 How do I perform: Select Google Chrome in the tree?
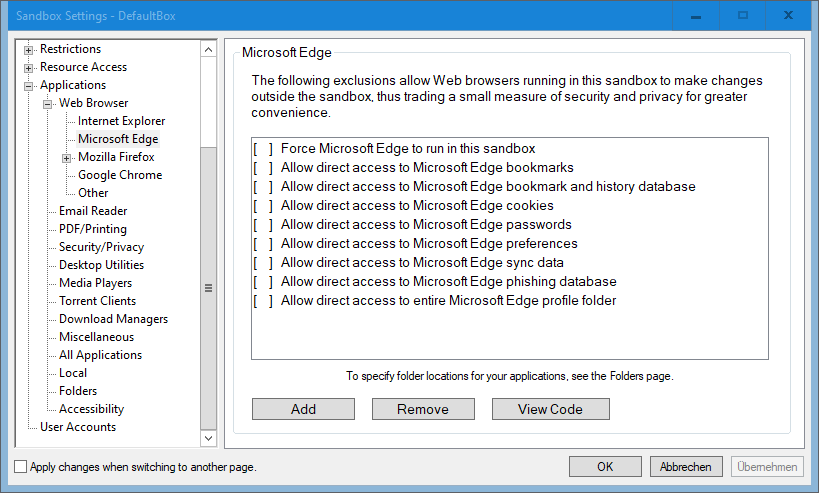point(120,175)
